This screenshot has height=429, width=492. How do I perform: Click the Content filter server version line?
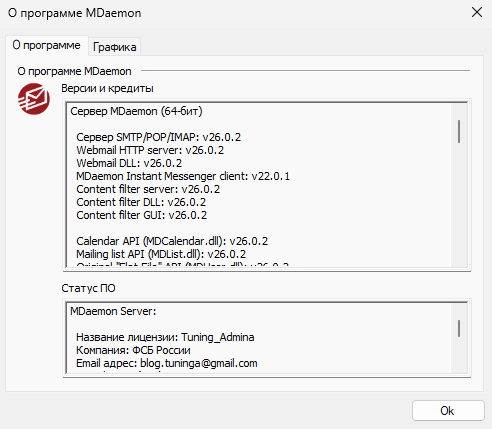[148, 189]
